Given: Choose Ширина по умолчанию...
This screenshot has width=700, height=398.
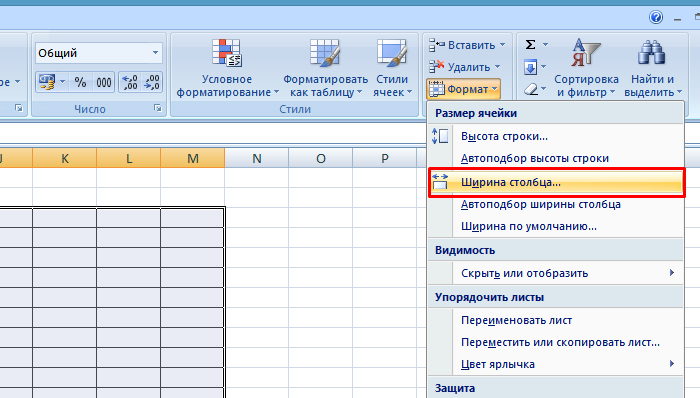Looking at the screenshot, I should click(x=555, y=226).
